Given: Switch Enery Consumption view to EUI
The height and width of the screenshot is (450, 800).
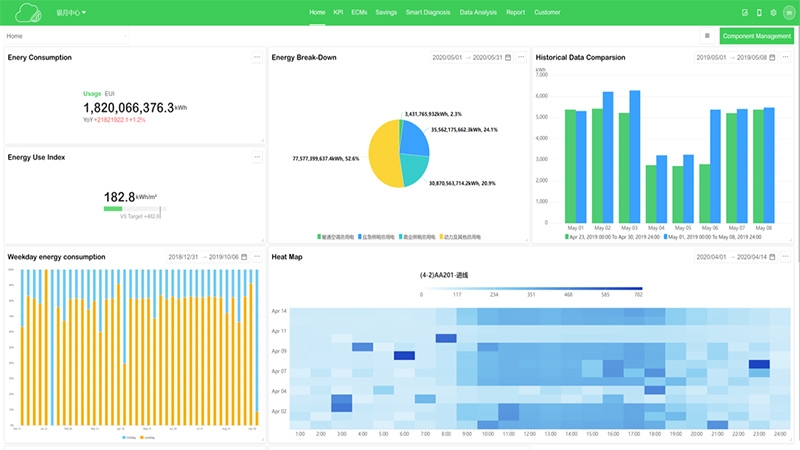Looking at the screenshot, I should (x=110, y=93).
